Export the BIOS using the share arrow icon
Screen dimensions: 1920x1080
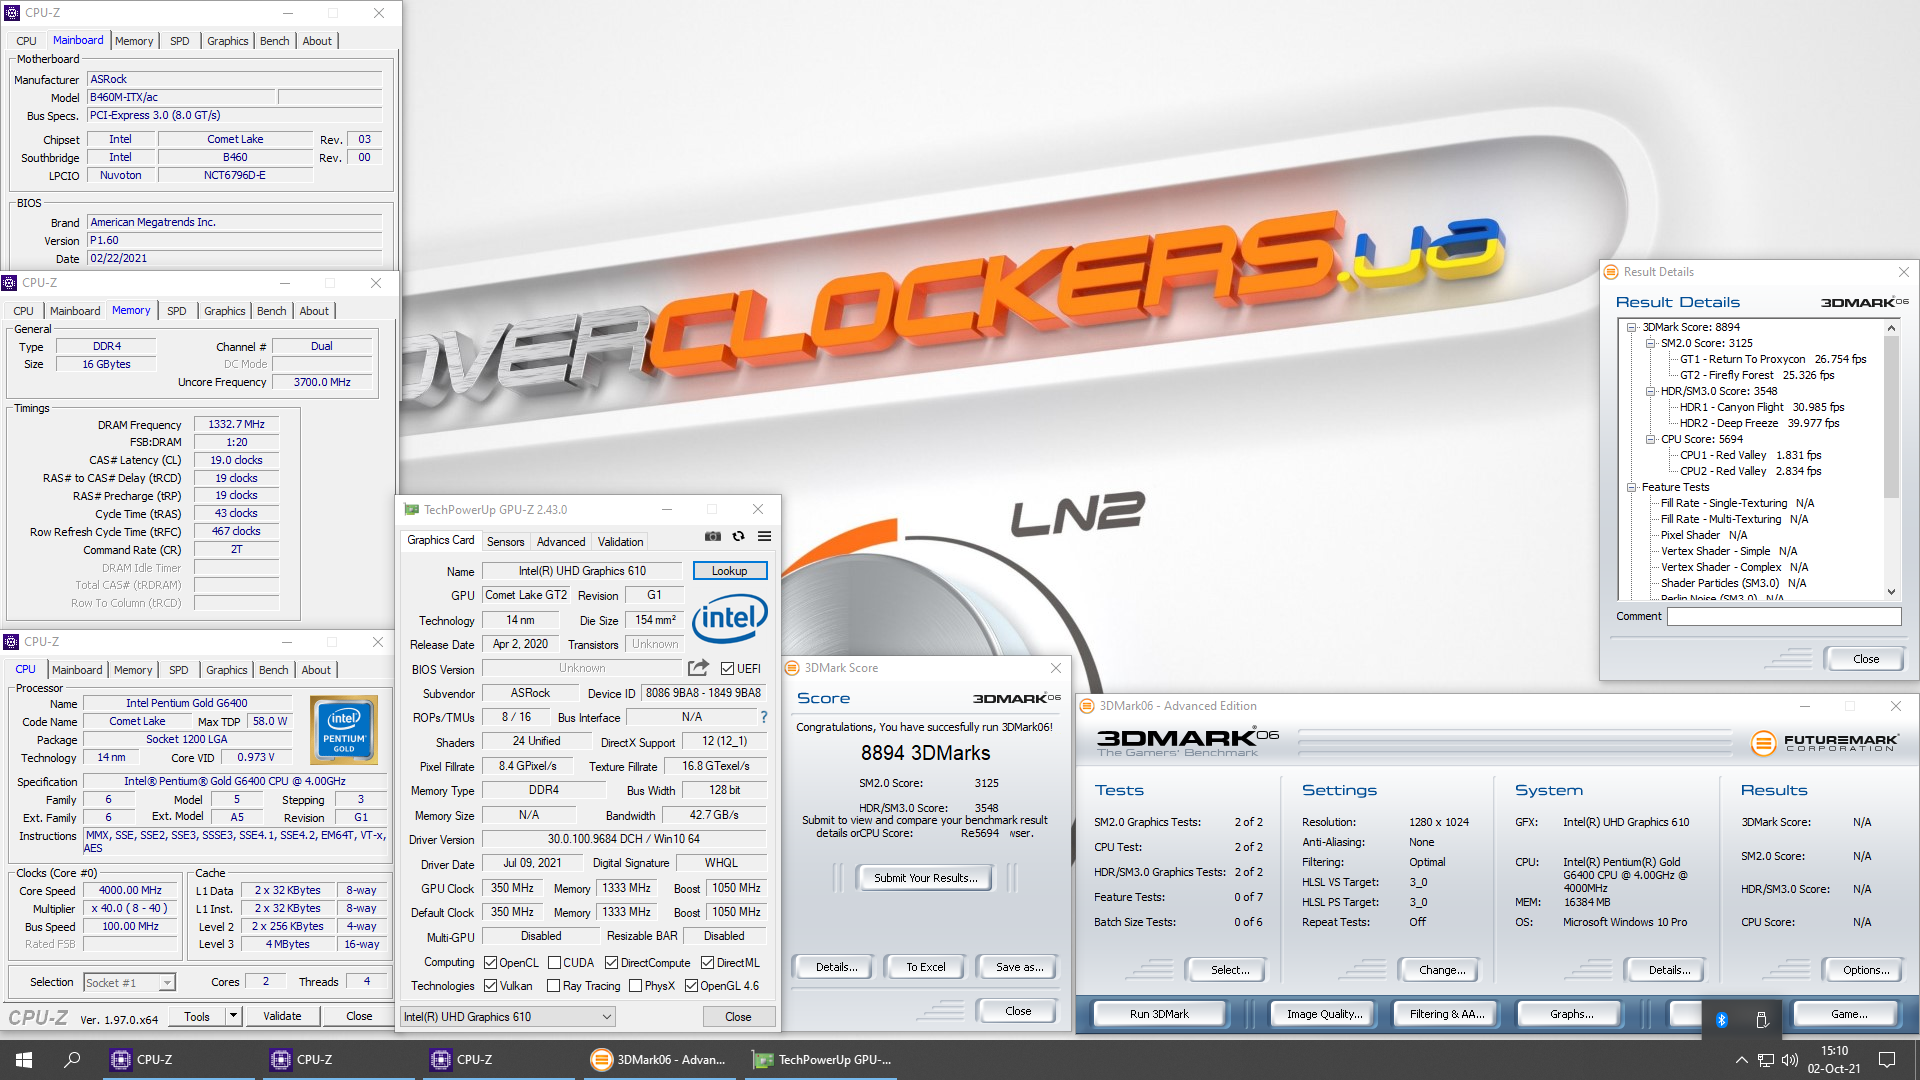(x=698, y=668)
